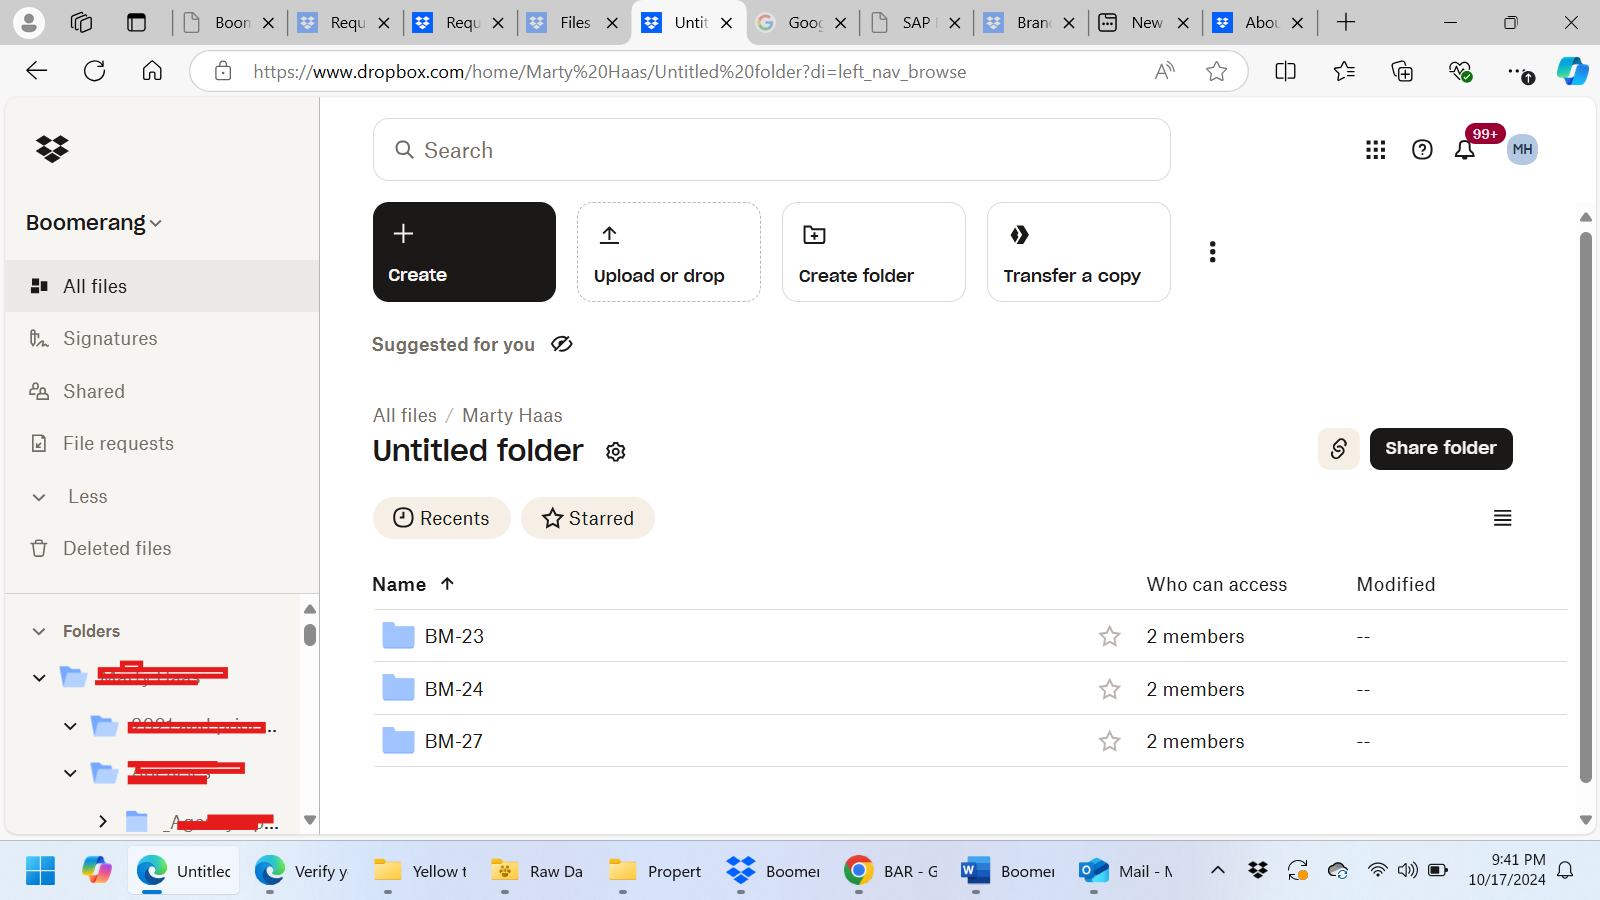Click the MH account avatar
The height and width of the screenshot is (900, 1600).
[1521, 149]
